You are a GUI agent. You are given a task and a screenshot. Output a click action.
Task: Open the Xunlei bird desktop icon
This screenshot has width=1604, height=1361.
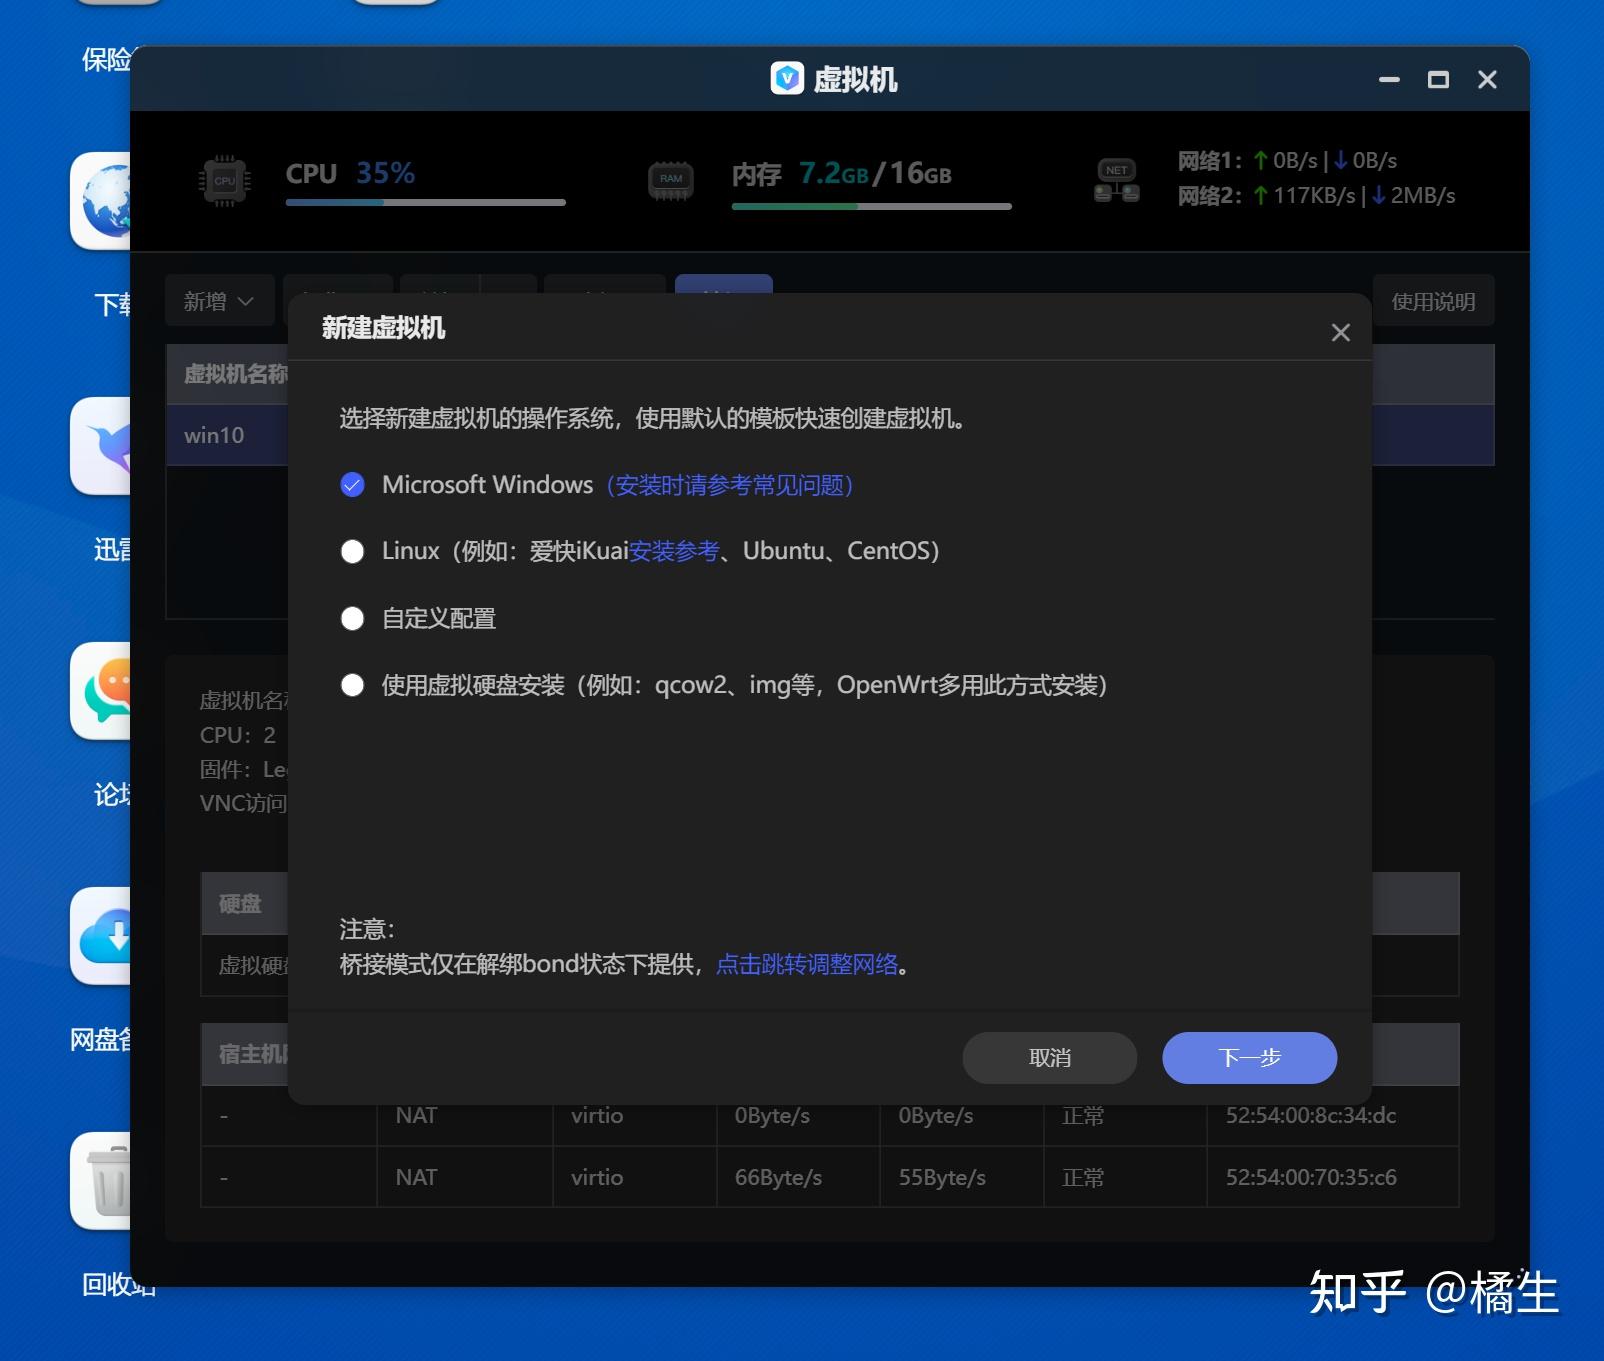click(x=101, y=446)
